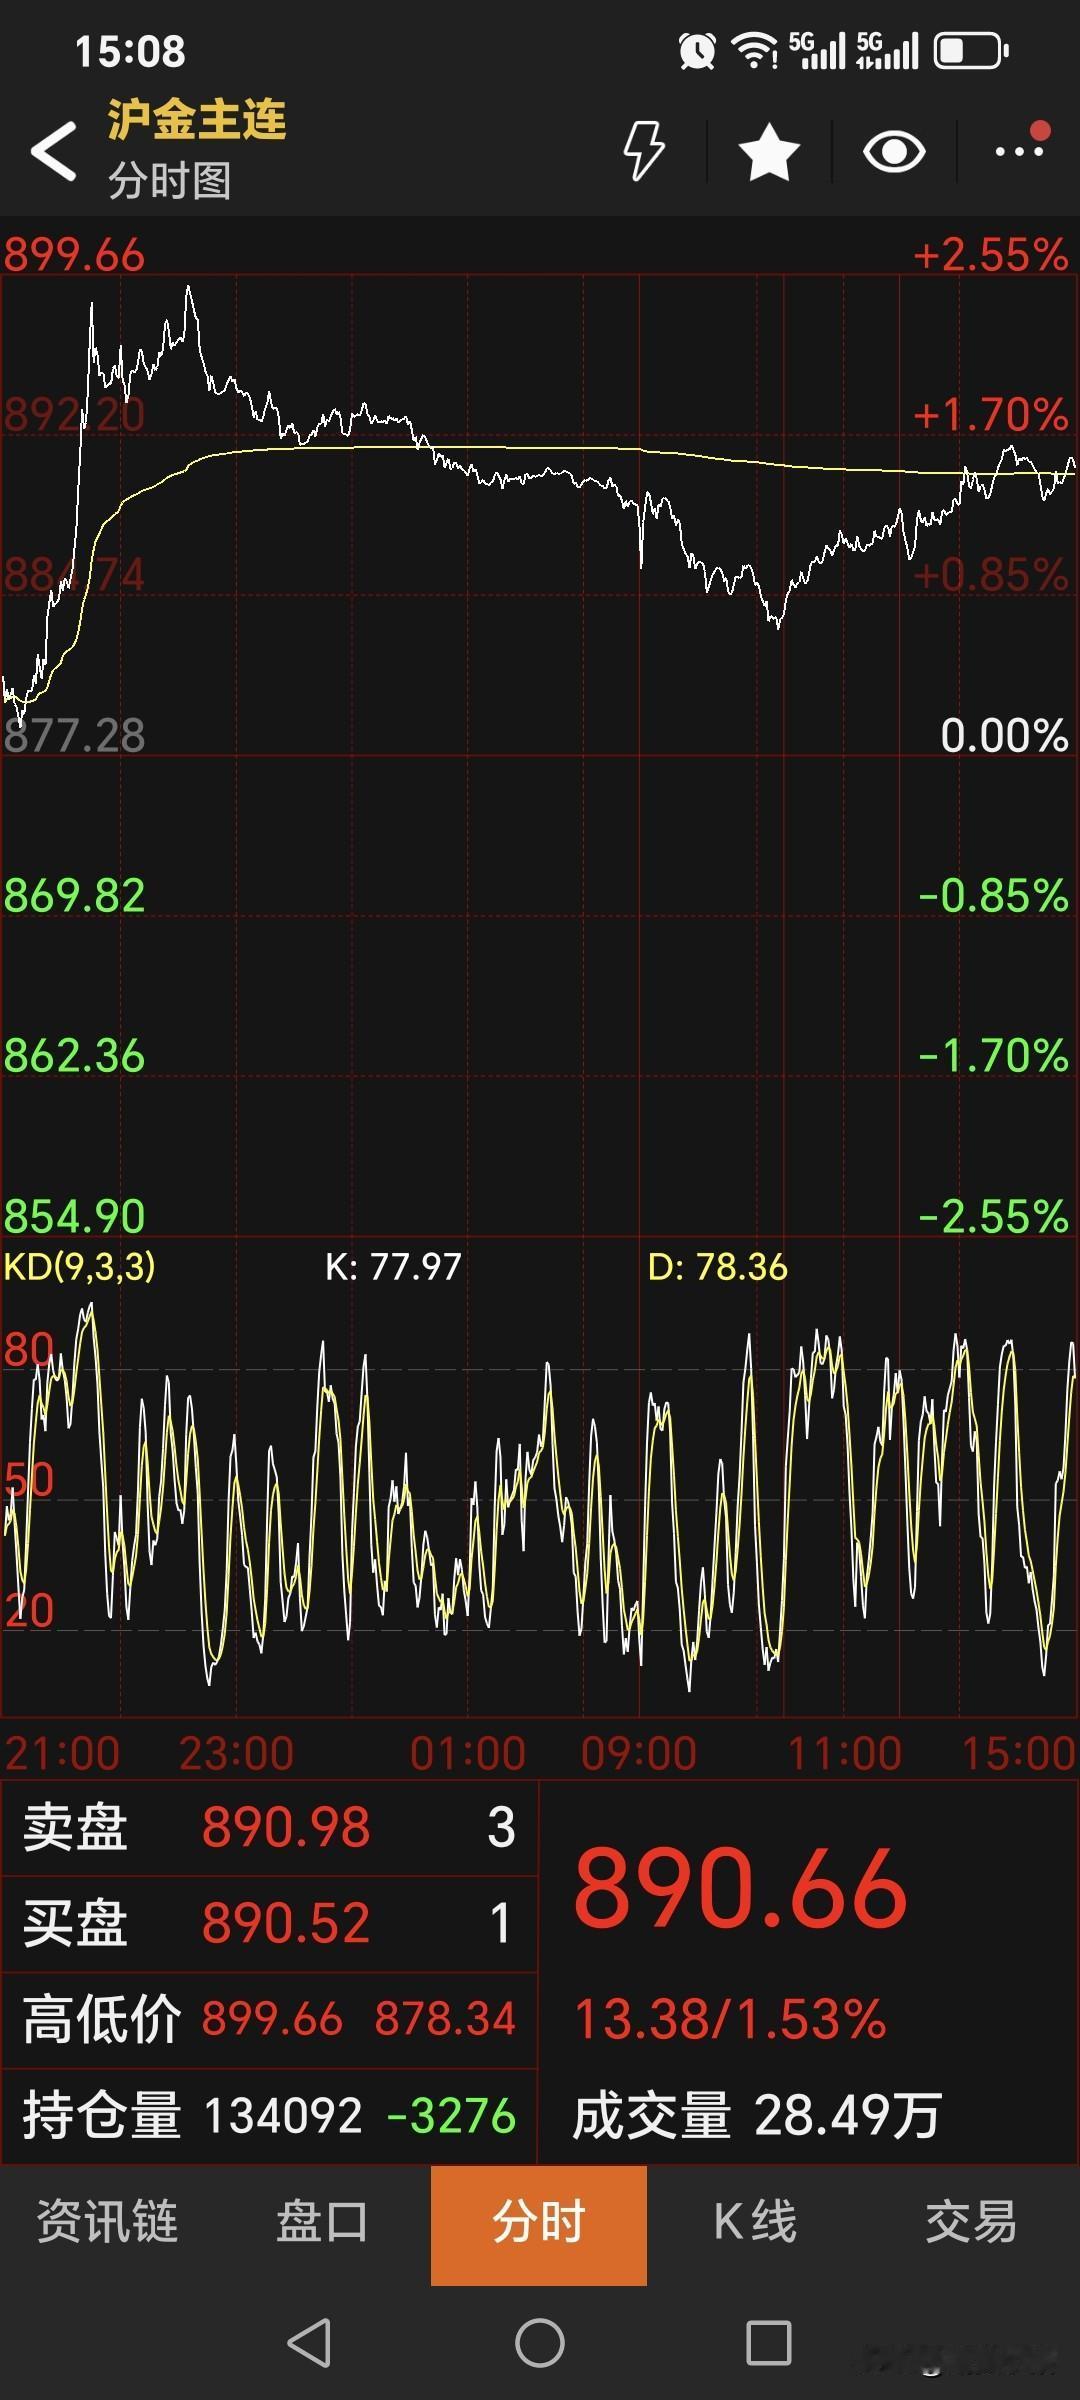The width and height of the screenshot is (1080, 2400).
Task: Tap the D: 78.36 value
Action: 718,1267
